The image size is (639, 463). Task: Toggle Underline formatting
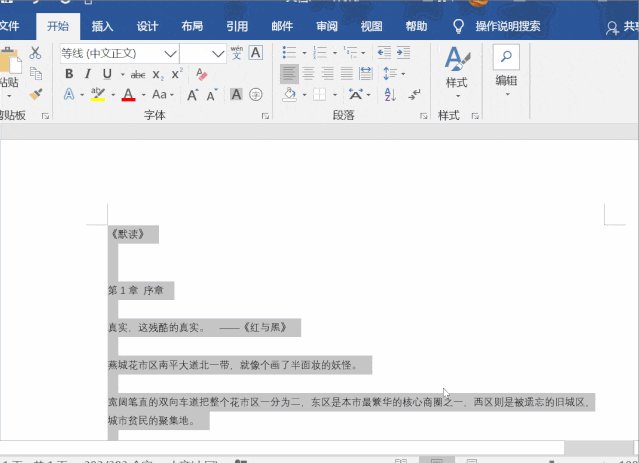(x=107, y=74)
